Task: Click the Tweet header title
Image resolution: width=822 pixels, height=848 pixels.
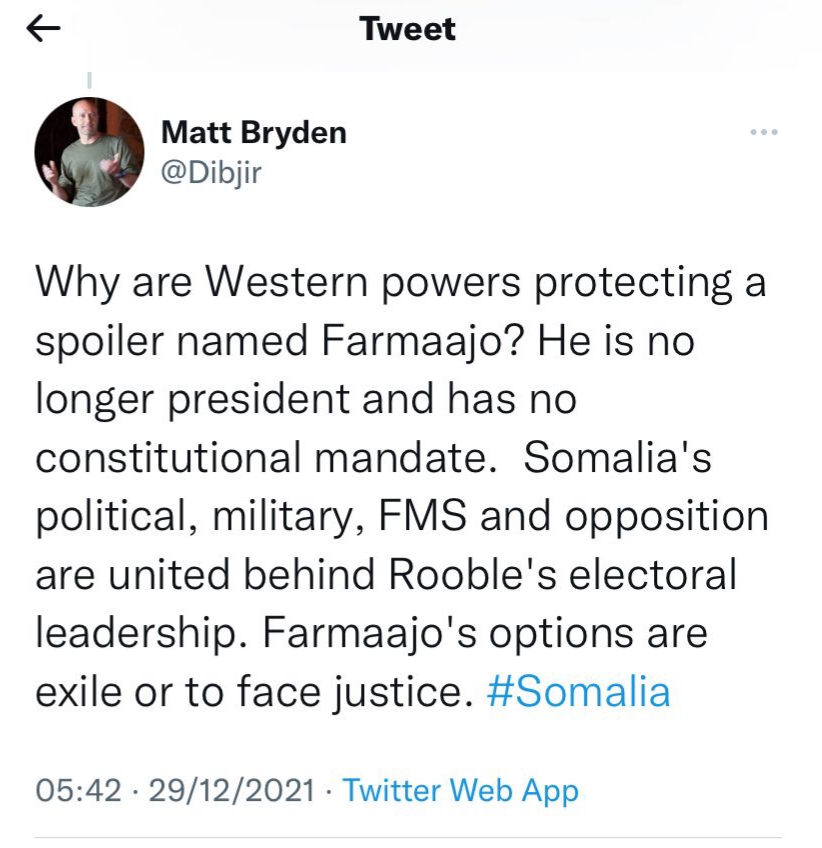Action: coord(408,30)
